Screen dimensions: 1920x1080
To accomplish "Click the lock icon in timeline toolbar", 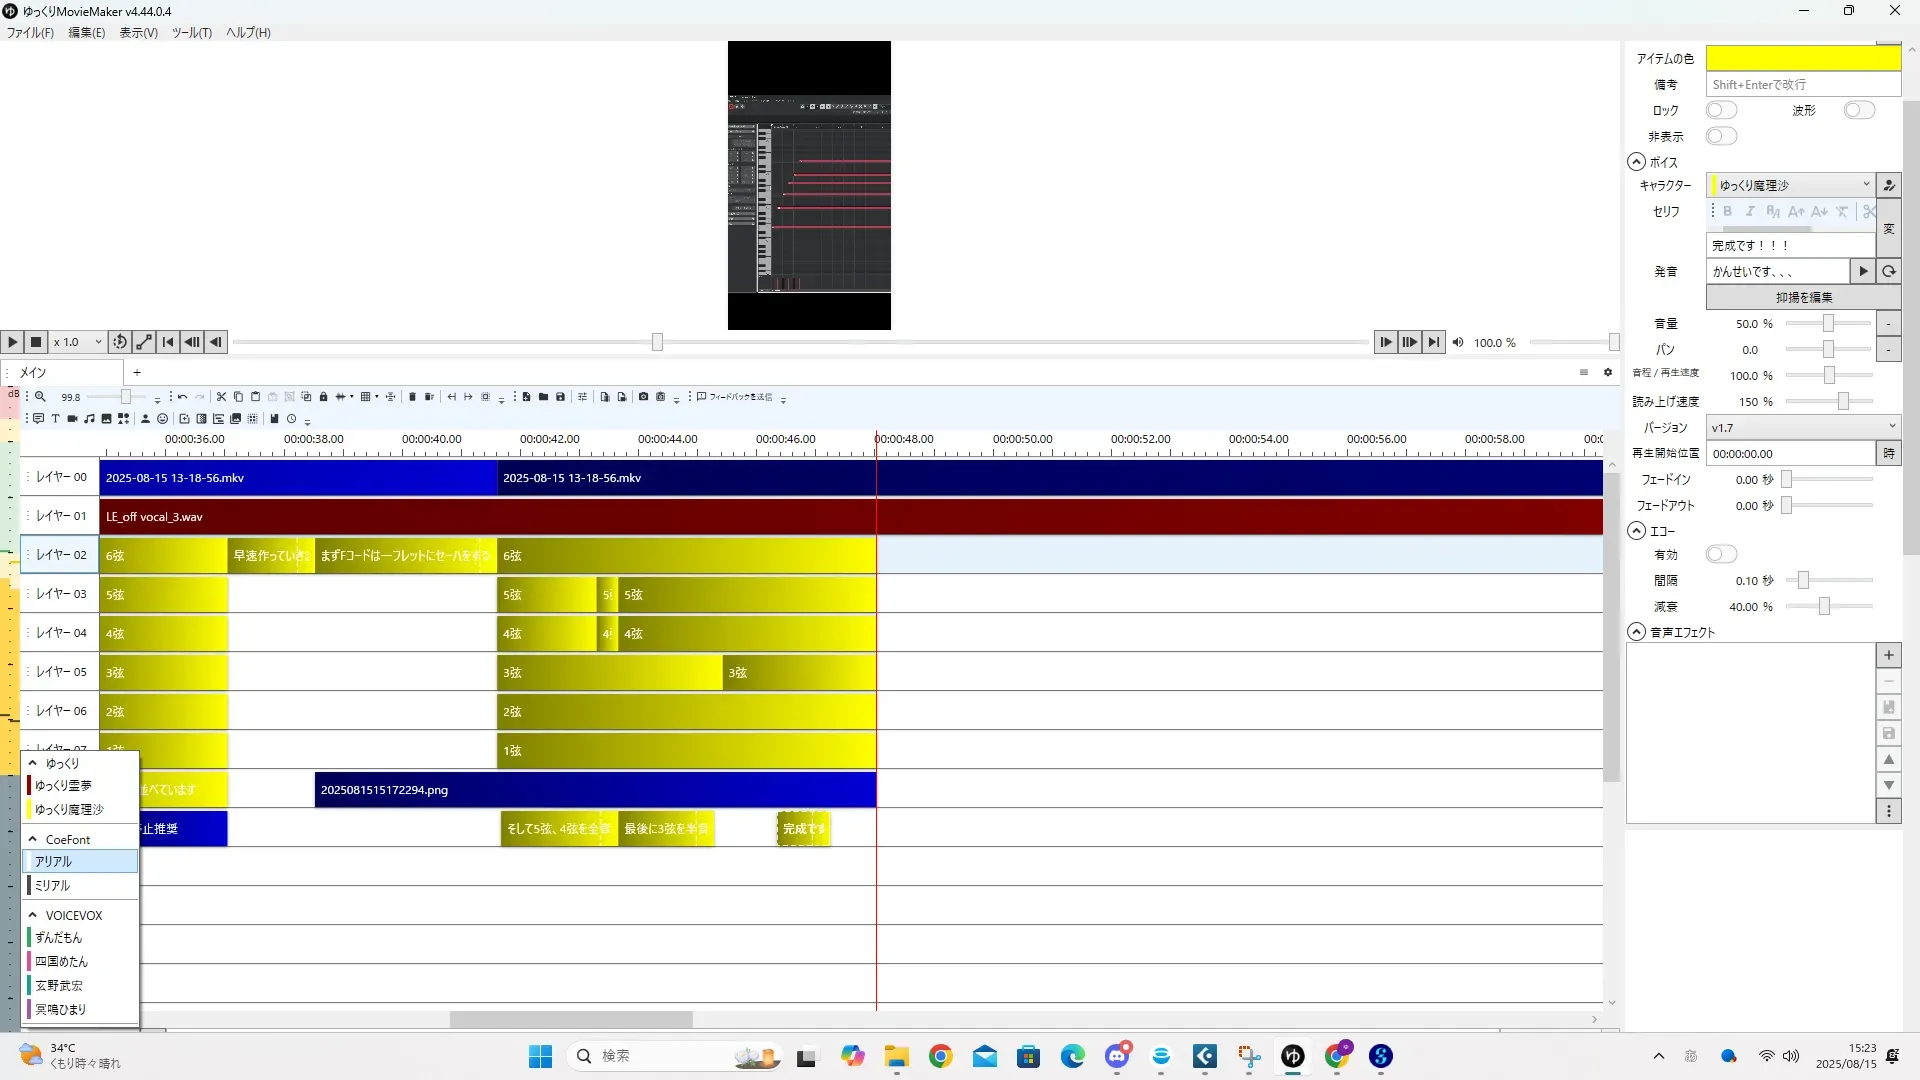I will (323, 397).
